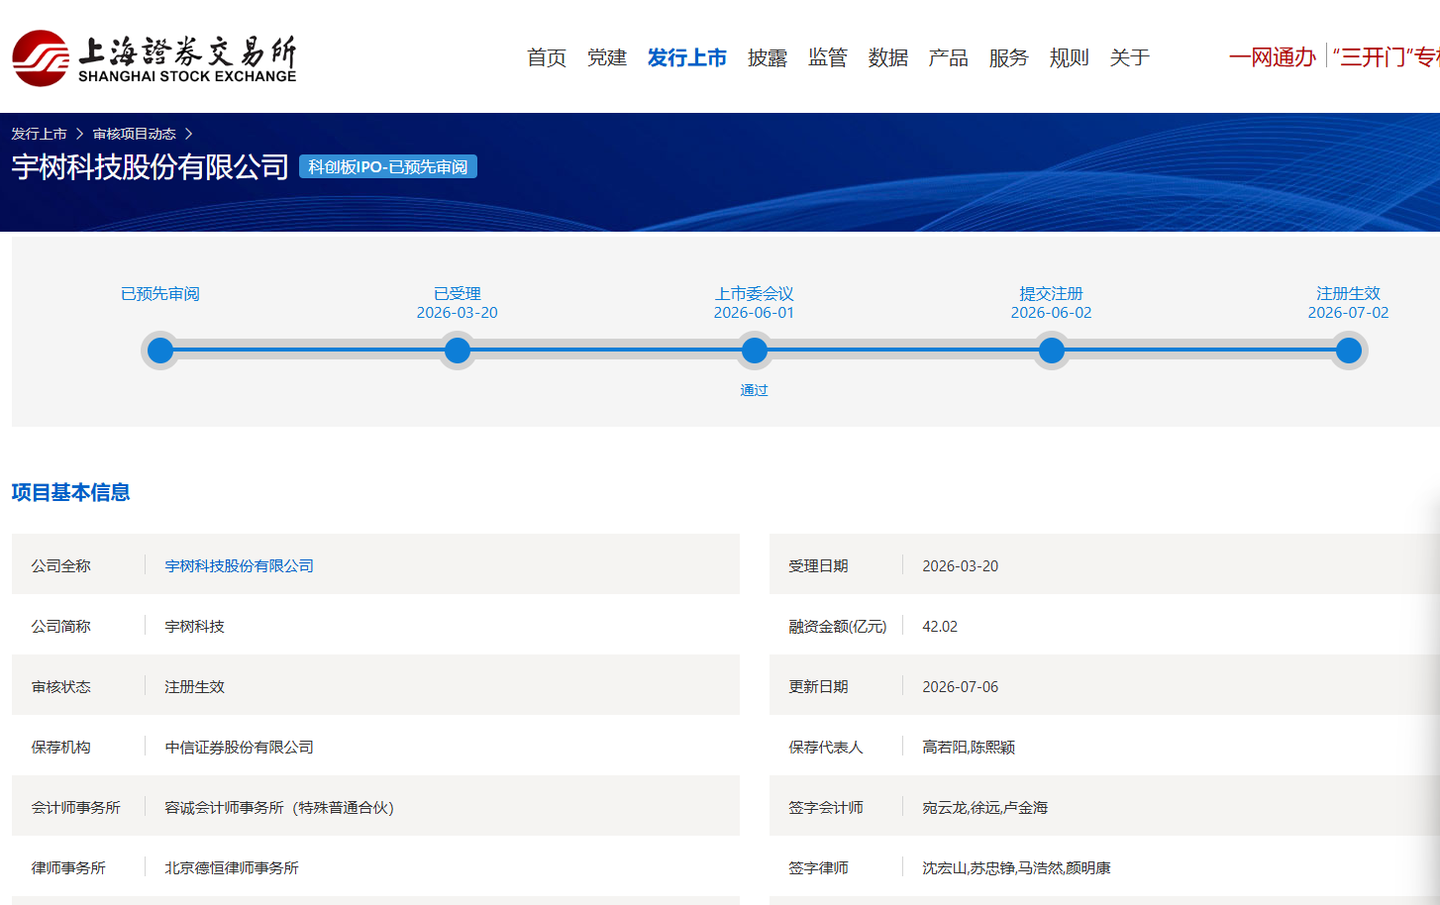Viewport: 1440px width, 905px height.
Task: Go to the "三开门"专栏 link
Action: pos(1386,57)
